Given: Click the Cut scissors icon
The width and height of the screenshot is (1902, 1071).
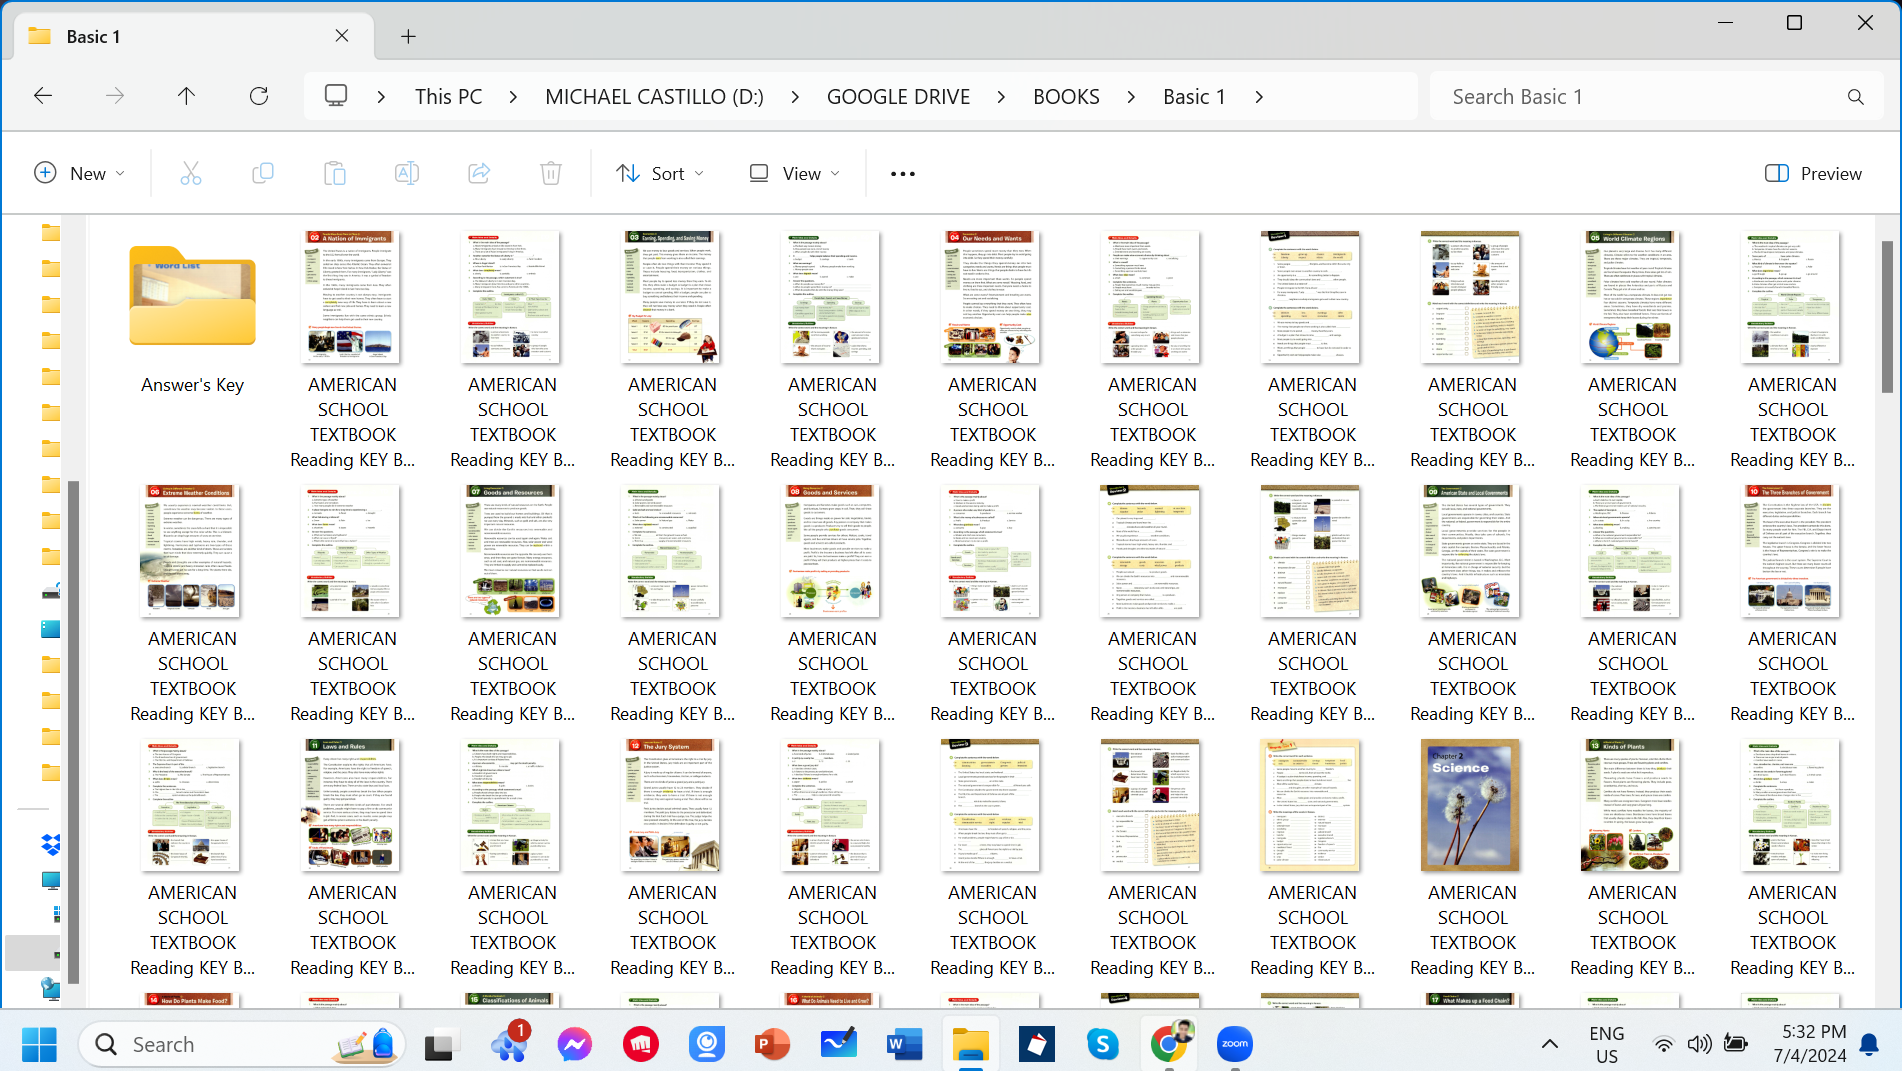Looking at the screenshot, I should click(x=191, y=173).
